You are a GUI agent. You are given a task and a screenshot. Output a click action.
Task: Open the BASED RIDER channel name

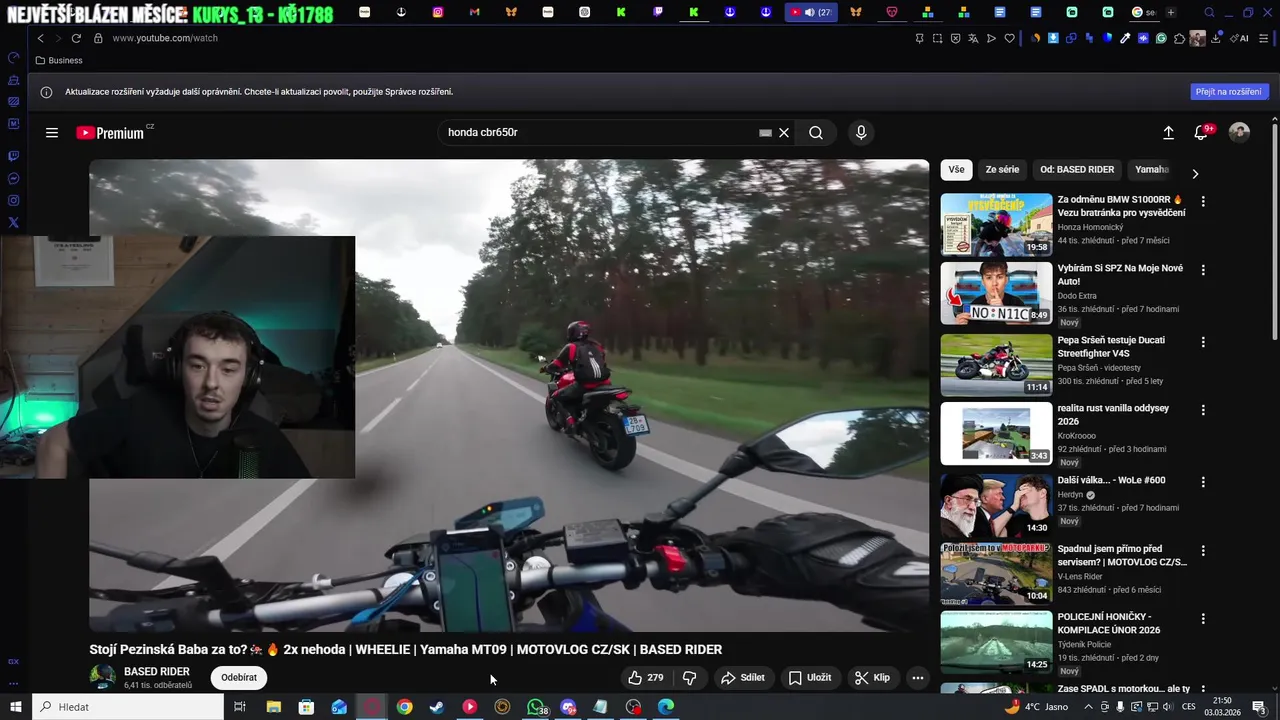pos(156,672)
